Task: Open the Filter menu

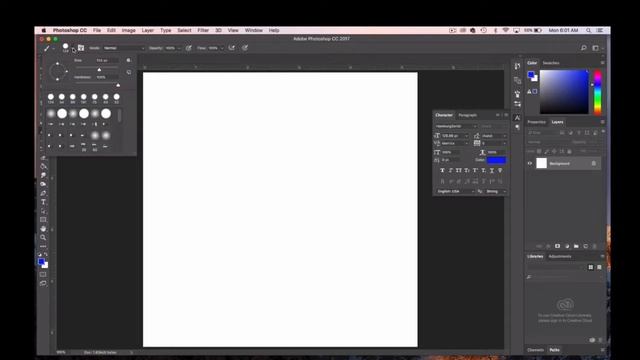Action: pyautogui.click(x=203, y=30)
